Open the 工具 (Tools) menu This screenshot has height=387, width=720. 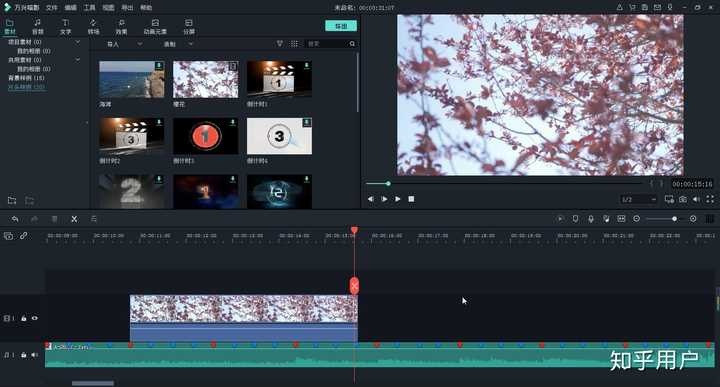pos(90,8)
